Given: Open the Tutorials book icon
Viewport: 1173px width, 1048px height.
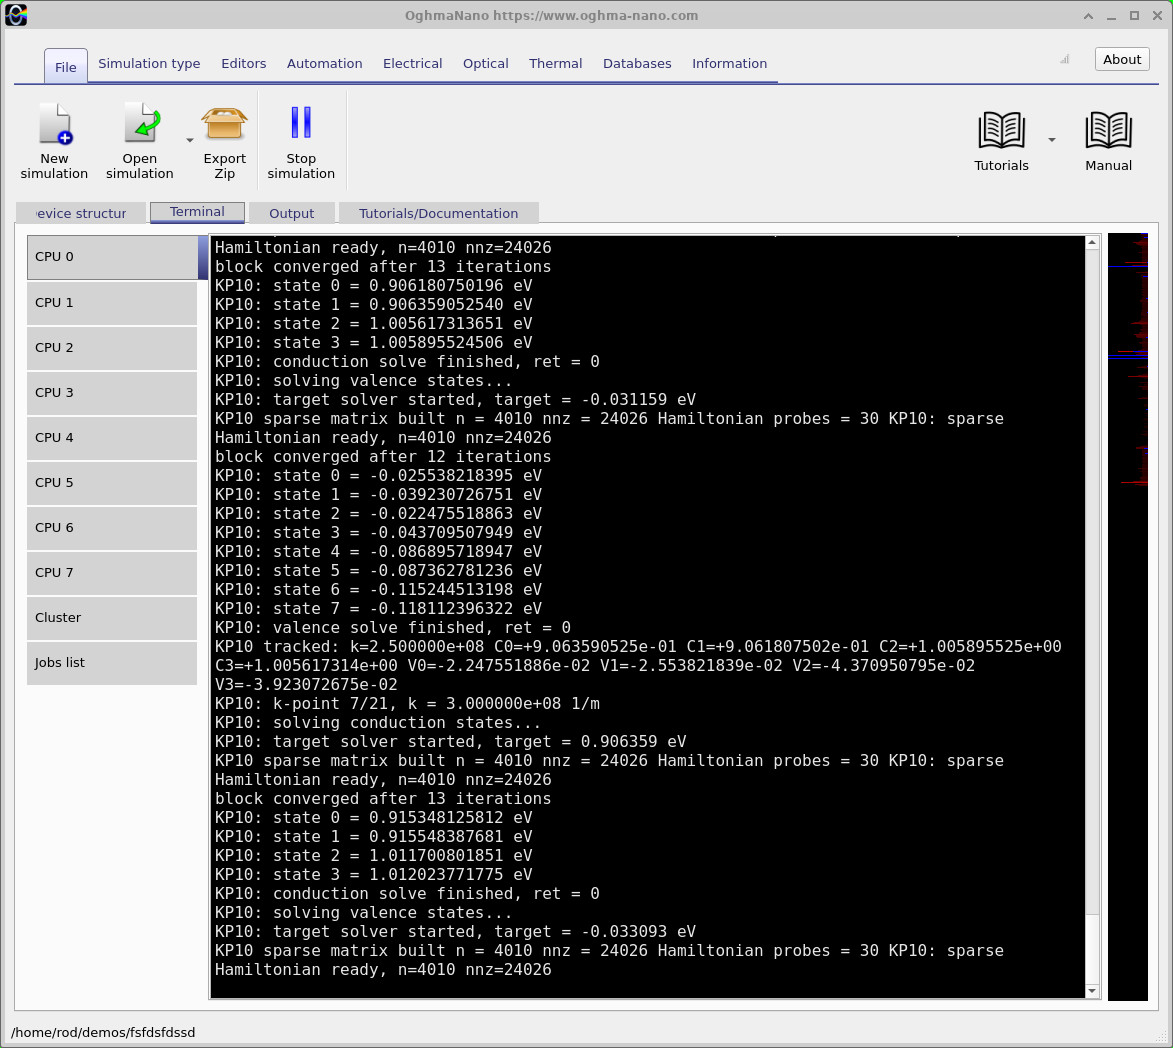Looking at the screenshot, I should 1001,130.
